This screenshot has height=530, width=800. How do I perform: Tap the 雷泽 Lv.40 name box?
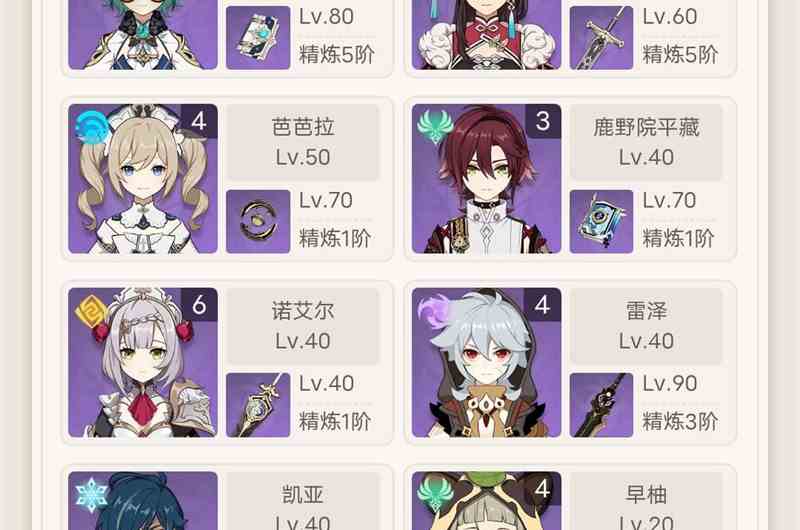click(x=646, y=326)
